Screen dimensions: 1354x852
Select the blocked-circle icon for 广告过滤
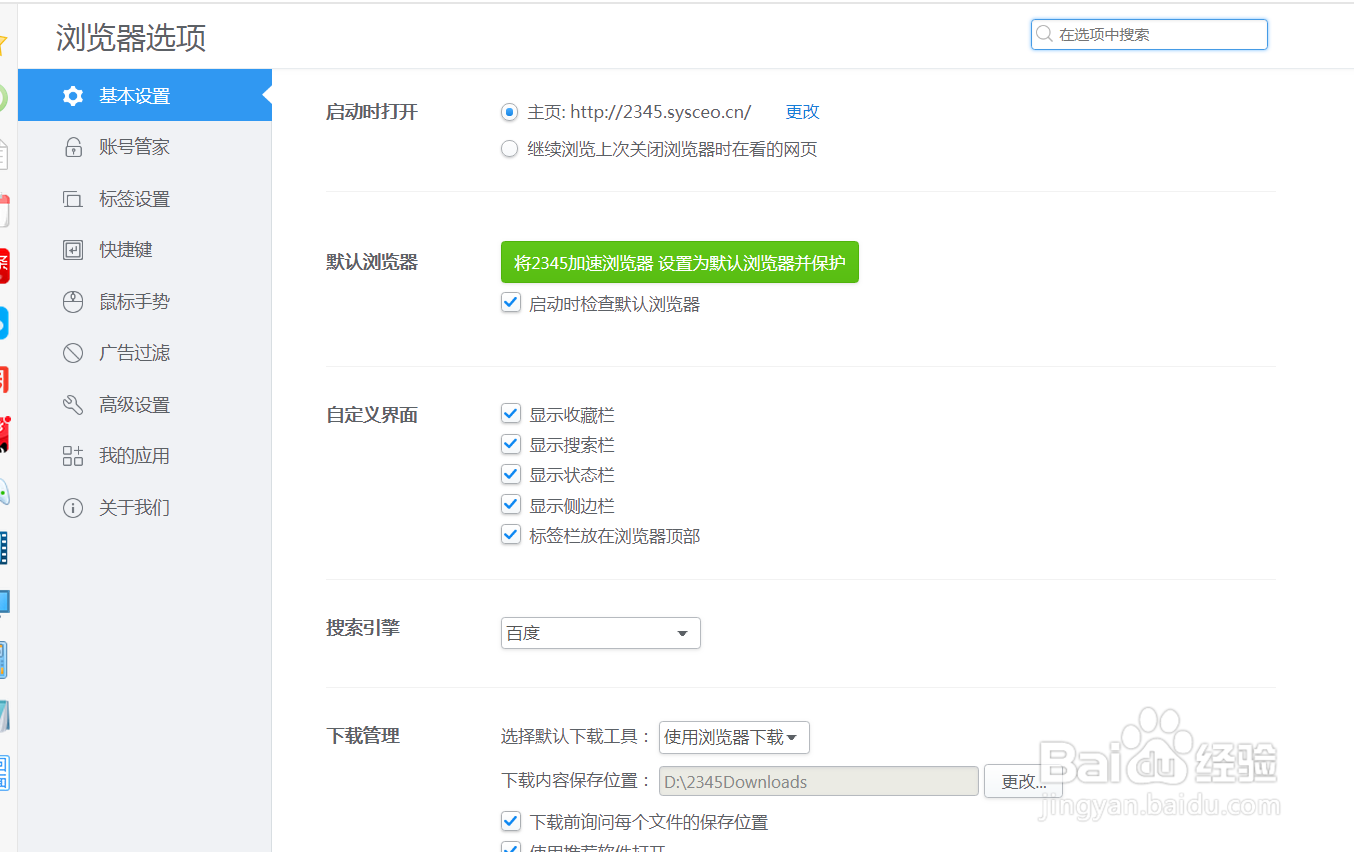[x=73, y=353]
